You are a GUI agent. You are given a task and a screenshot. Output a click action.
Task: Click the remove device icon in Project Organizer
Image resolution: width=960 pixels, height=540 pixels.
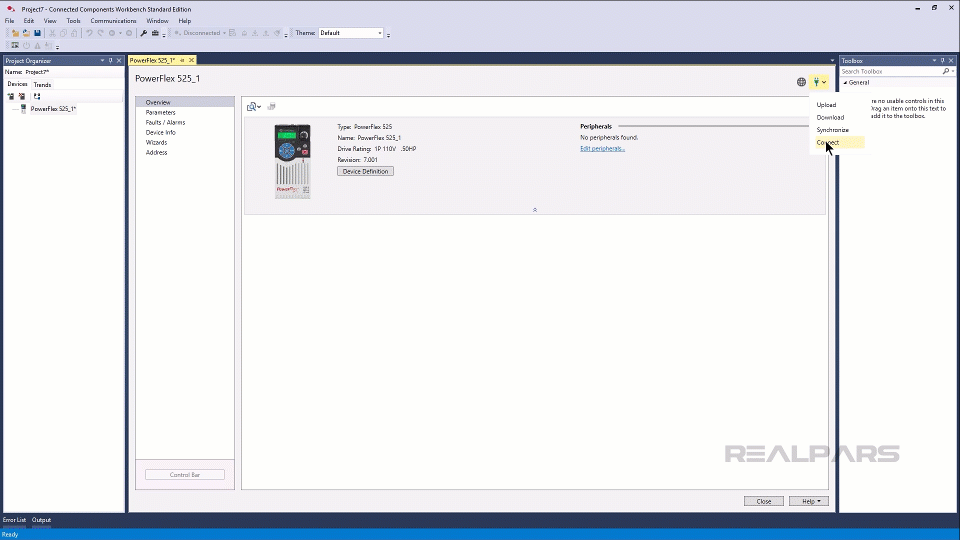(x=21, y=97)
